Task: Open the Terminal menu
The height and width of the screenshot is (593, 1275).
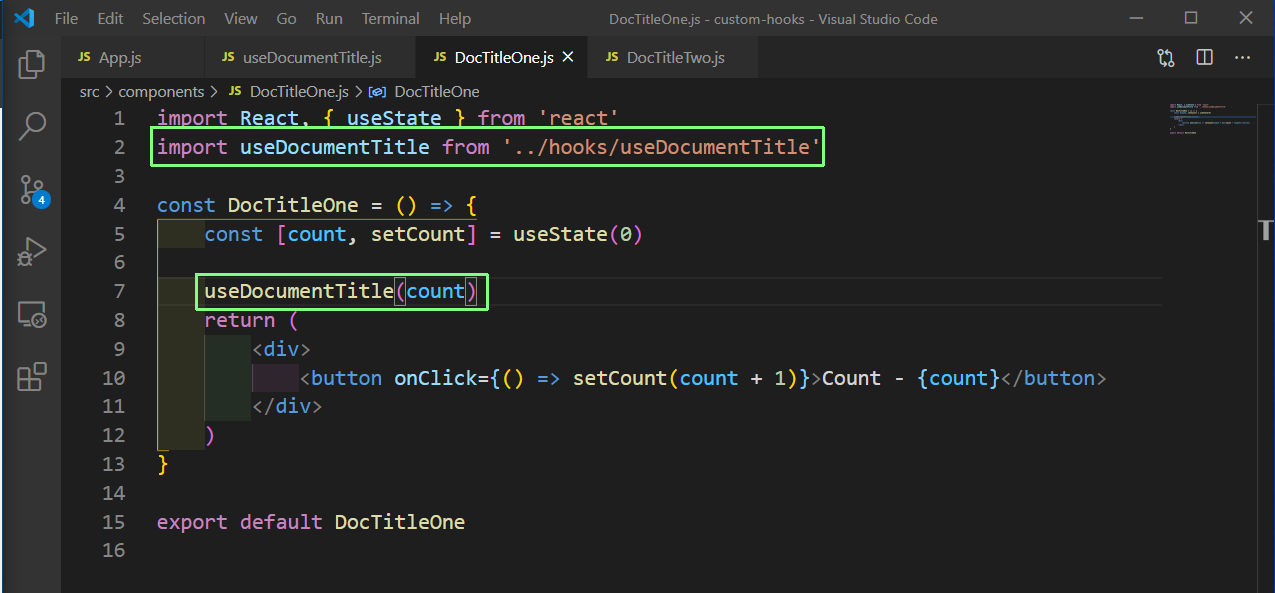Action: (x=391, y=19)
